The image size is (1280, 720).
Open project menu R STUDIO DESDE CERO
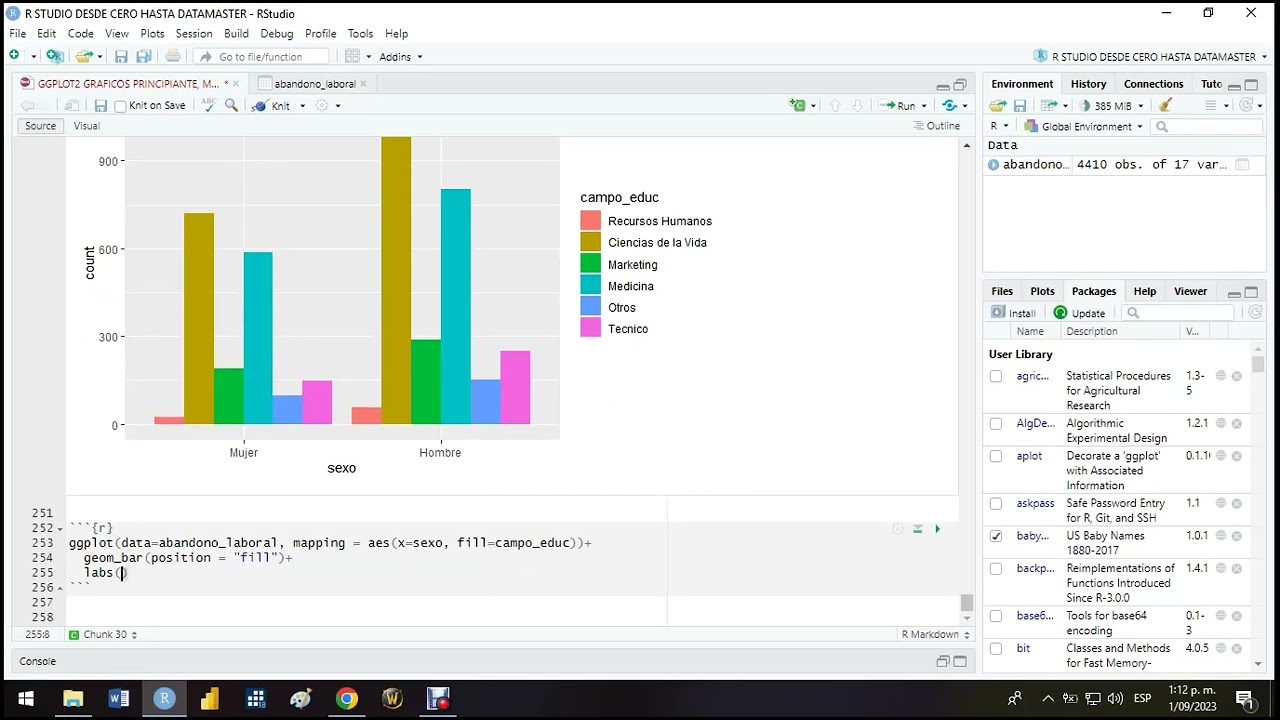tap(1151, 57)
